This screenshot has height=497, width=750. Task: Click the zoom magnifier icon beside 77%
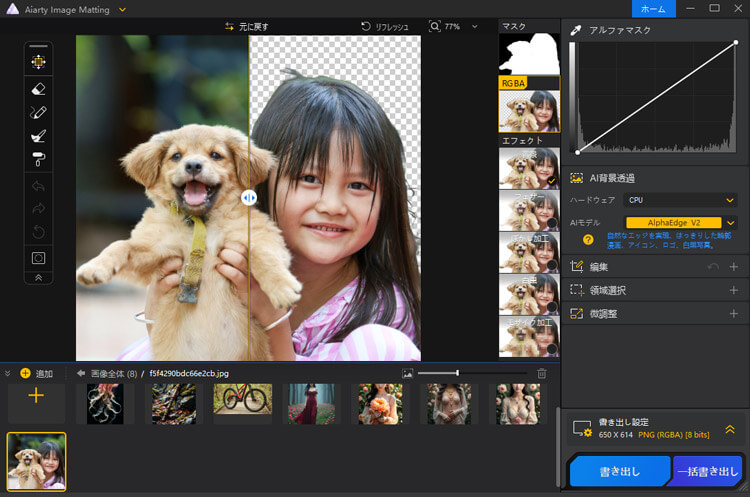pyautogui.click(x=434, y=26)
